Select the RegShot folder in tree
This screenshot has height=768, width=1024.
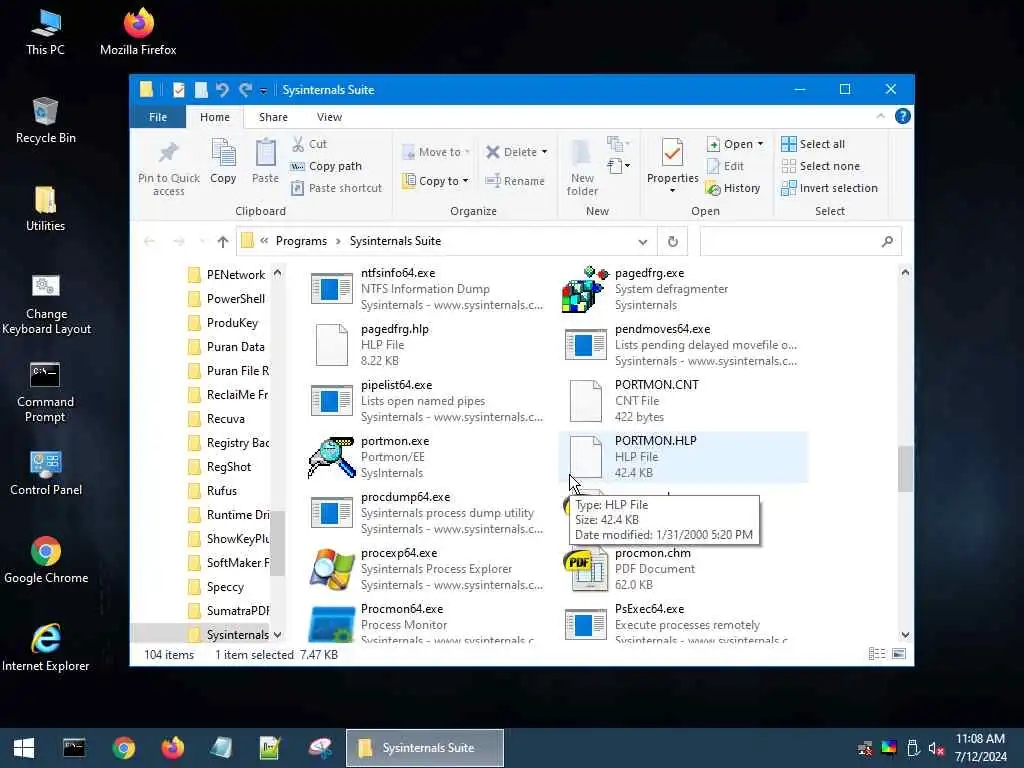(229, 466)
